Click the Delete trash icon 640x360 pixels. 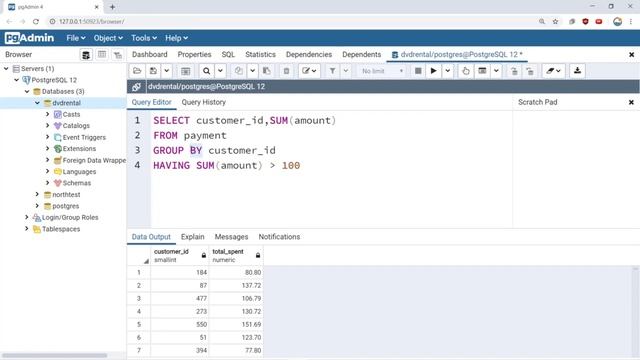point(286,71)
